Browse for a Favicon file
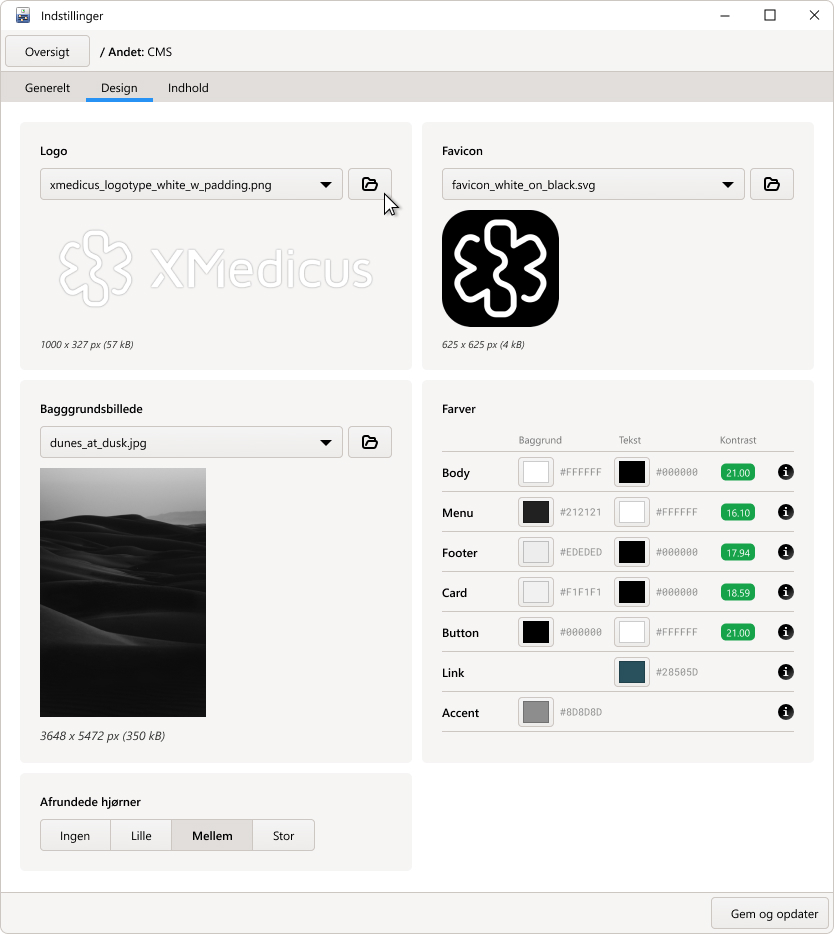Screen dimensions: 834x934 (x=771, y=184)
